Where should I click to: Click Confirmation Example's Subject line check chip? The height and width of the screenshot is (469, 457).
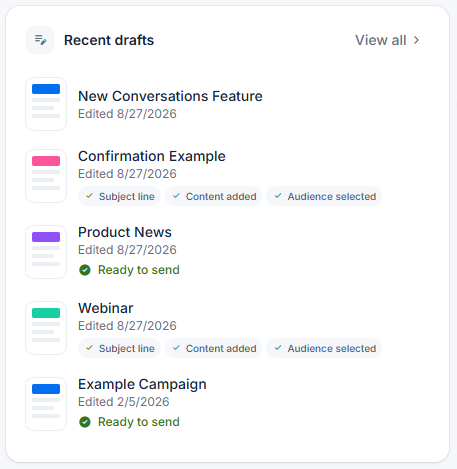pyautogui.click(x=120, y=196)
